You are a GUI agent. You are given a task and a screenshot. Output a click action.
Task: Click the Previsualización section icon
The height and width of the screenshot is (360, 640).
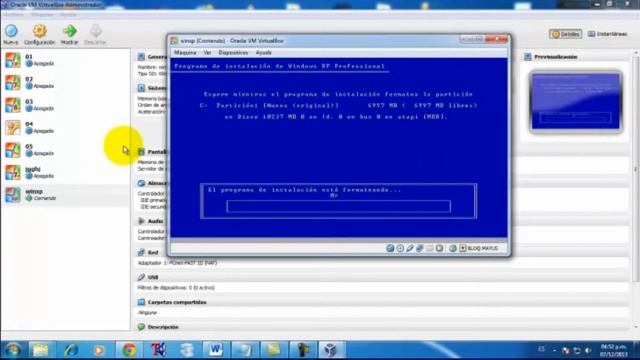coord(528,57)
